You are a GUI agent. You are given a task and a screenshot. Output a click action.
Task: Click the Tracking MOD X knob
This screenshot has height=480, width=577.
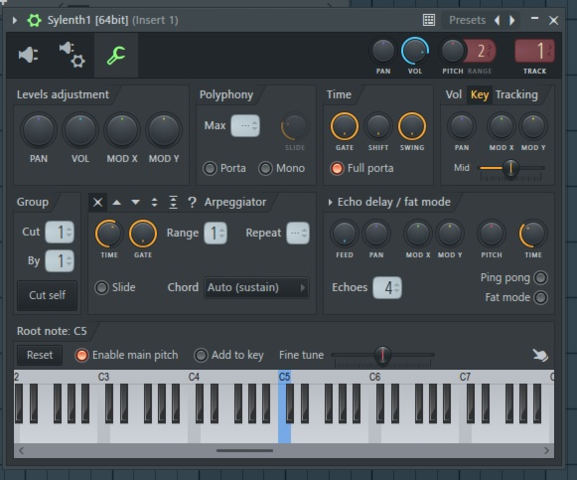501,127
